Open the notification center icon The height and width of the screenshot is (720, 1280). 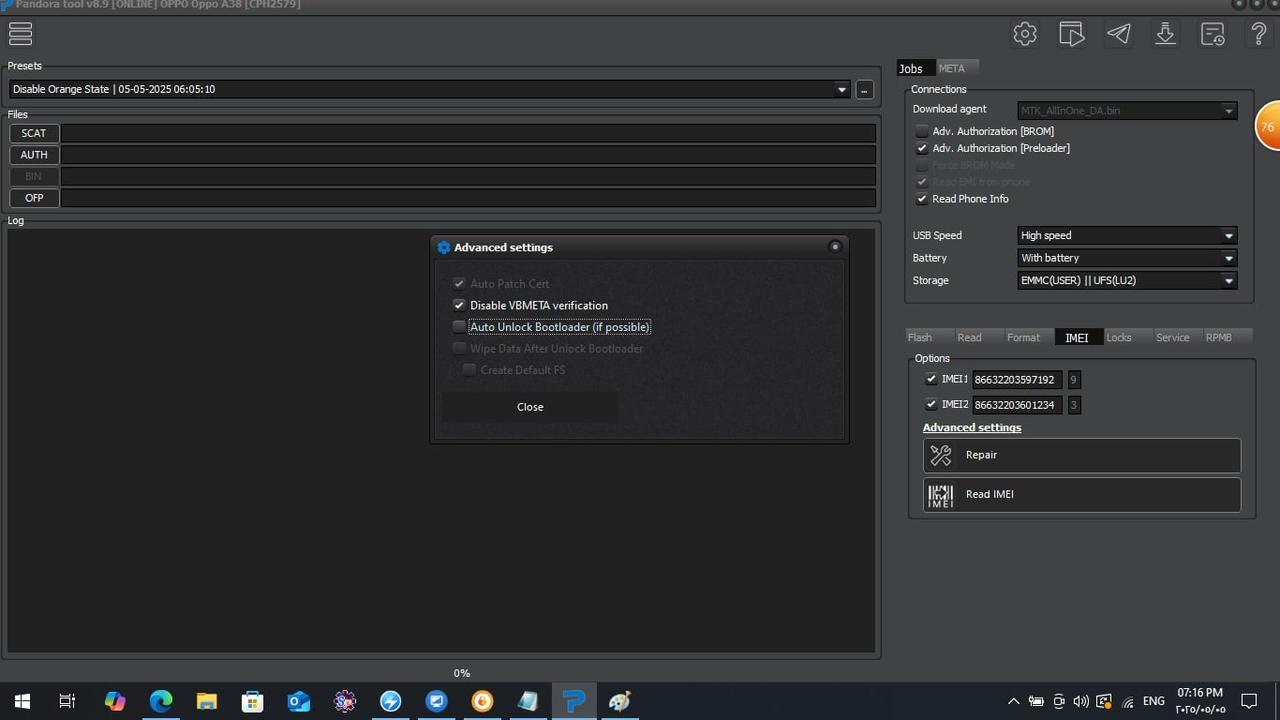(x=1249, y=701)
